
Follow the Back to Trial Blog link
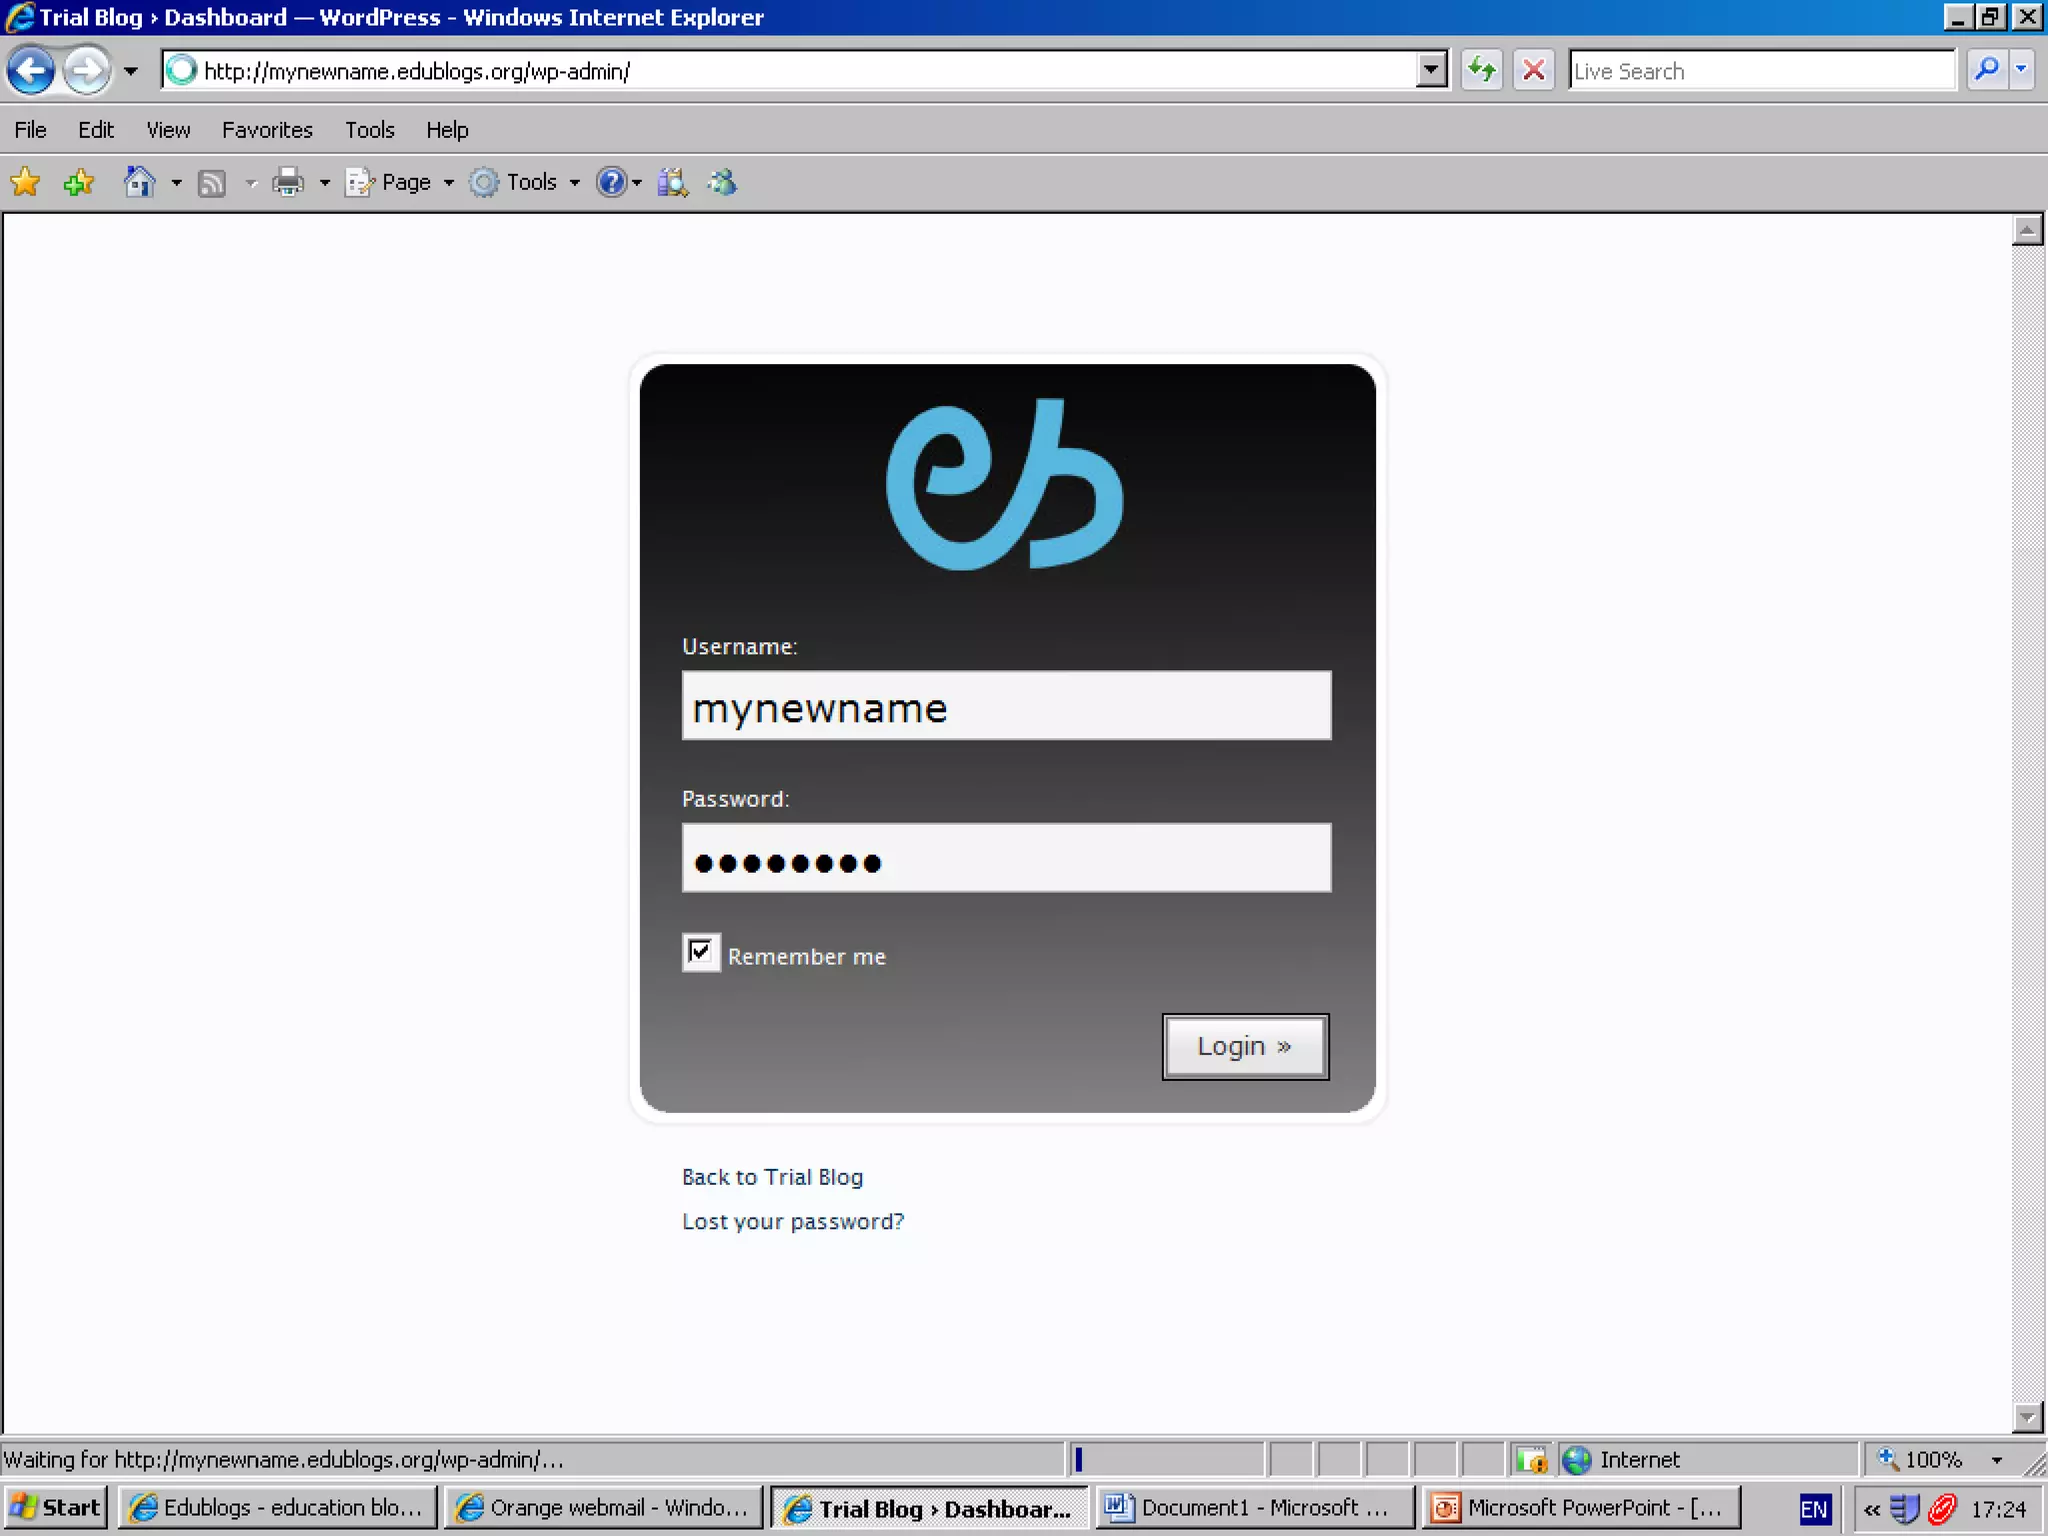pyautogui.click(x=772, y=1177)
